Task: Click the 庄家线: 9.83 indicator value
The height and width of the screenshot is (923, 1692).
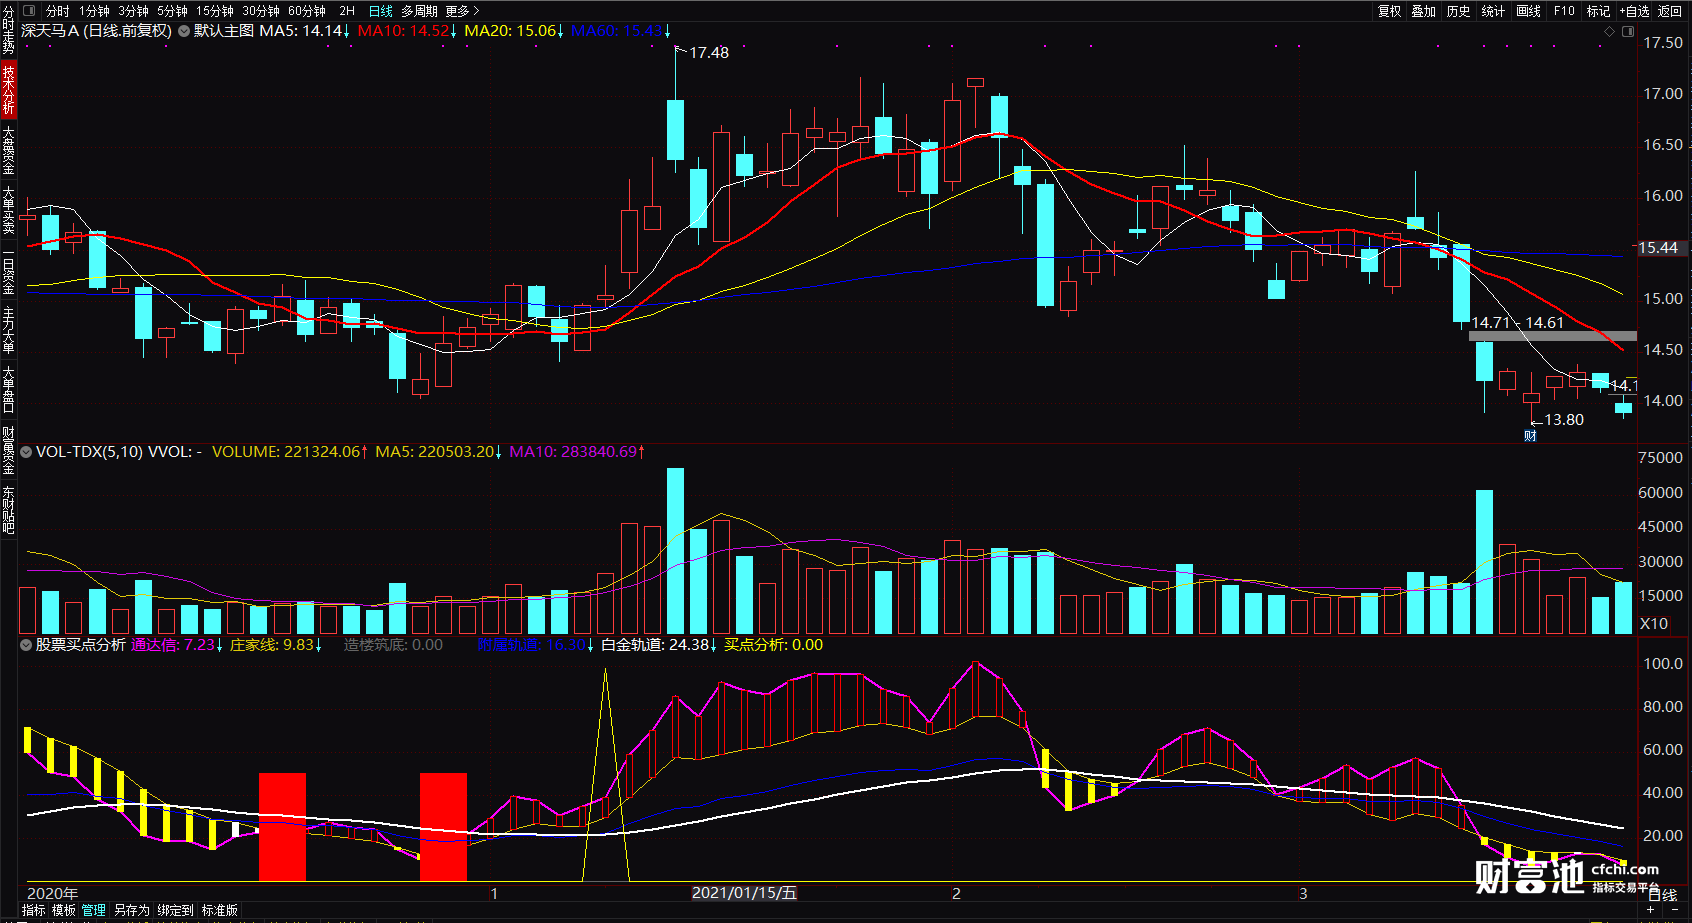Action: coord(276,645)
